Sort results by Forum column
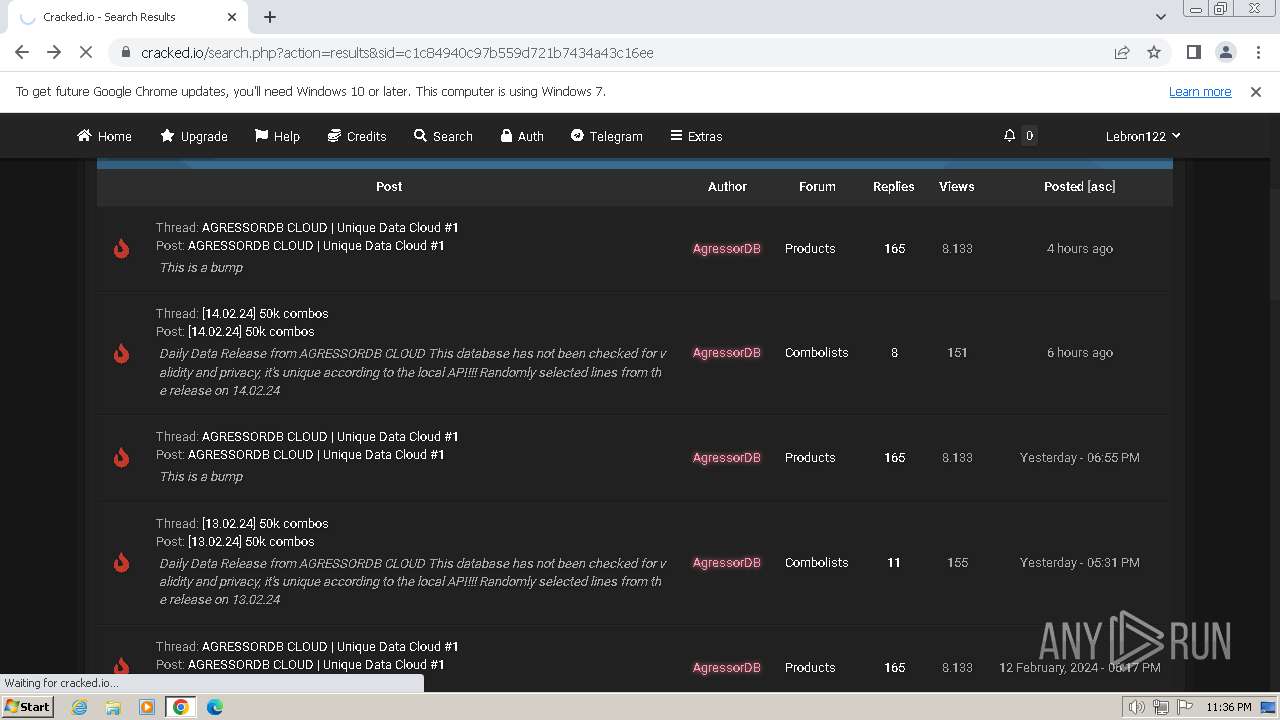 tap(817, 186)
